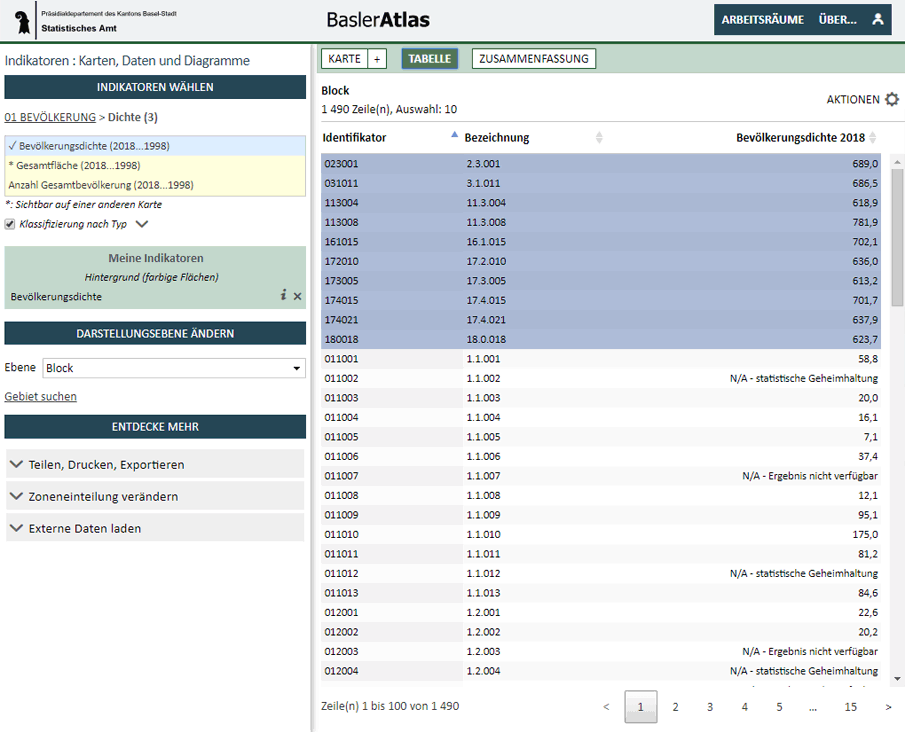Go to table page 2
Viewport: 905px width, 732px height.
675,707
